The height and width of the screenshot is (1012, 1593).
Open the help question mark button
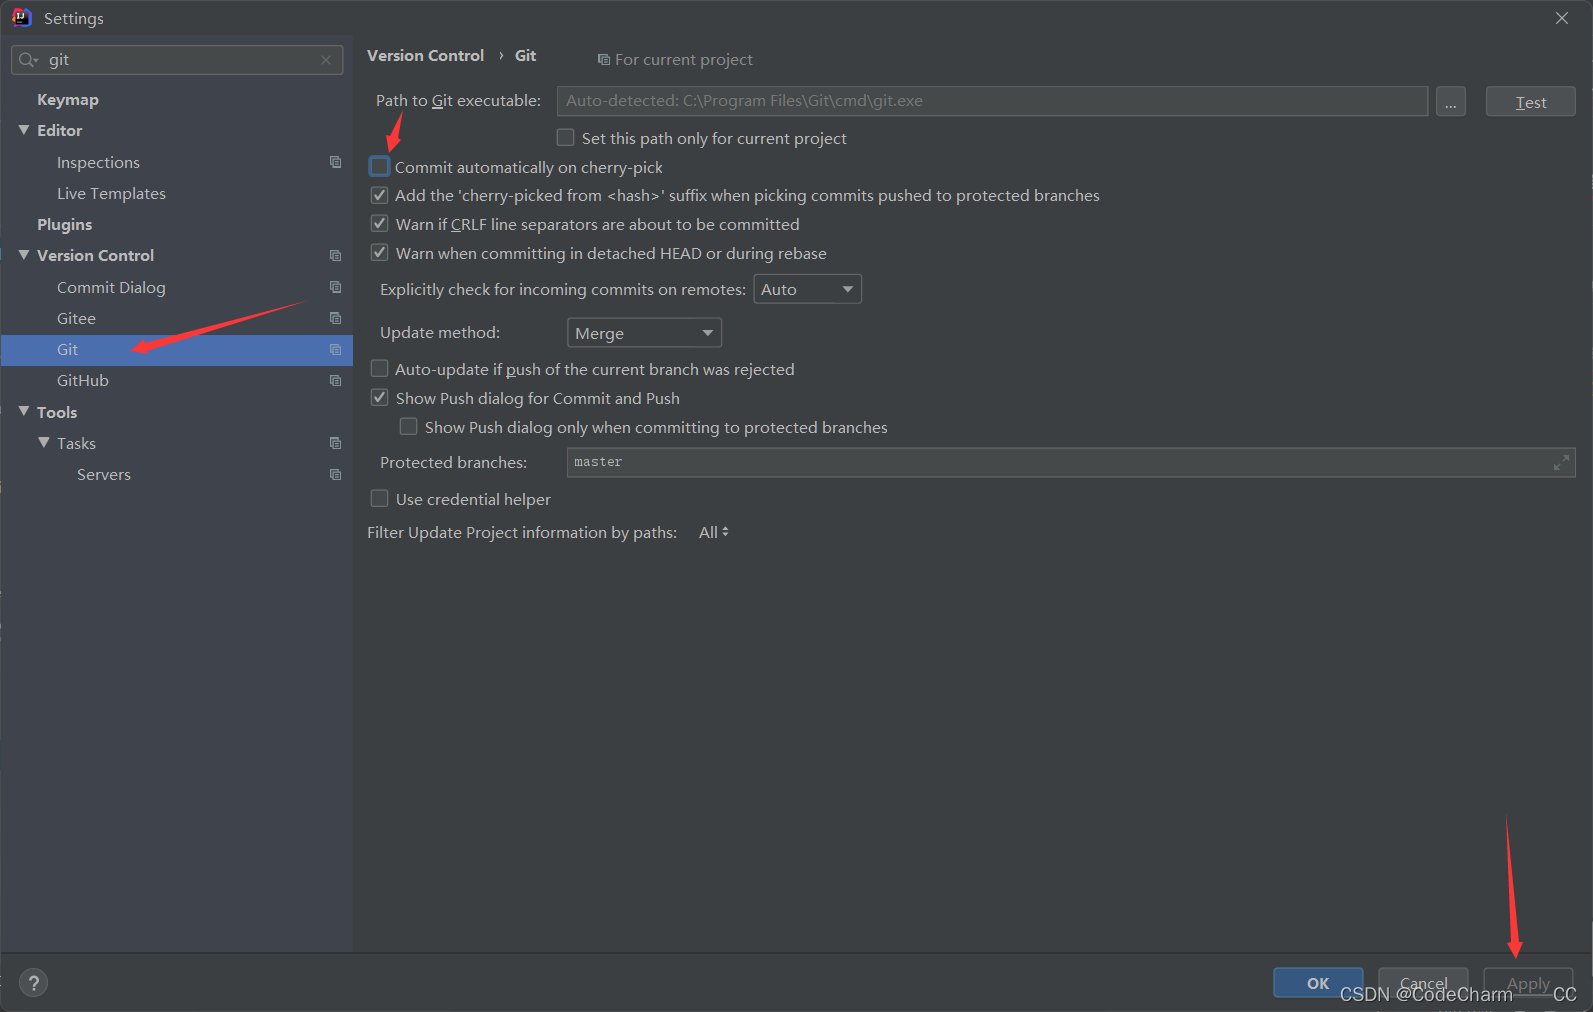(33, 983)
